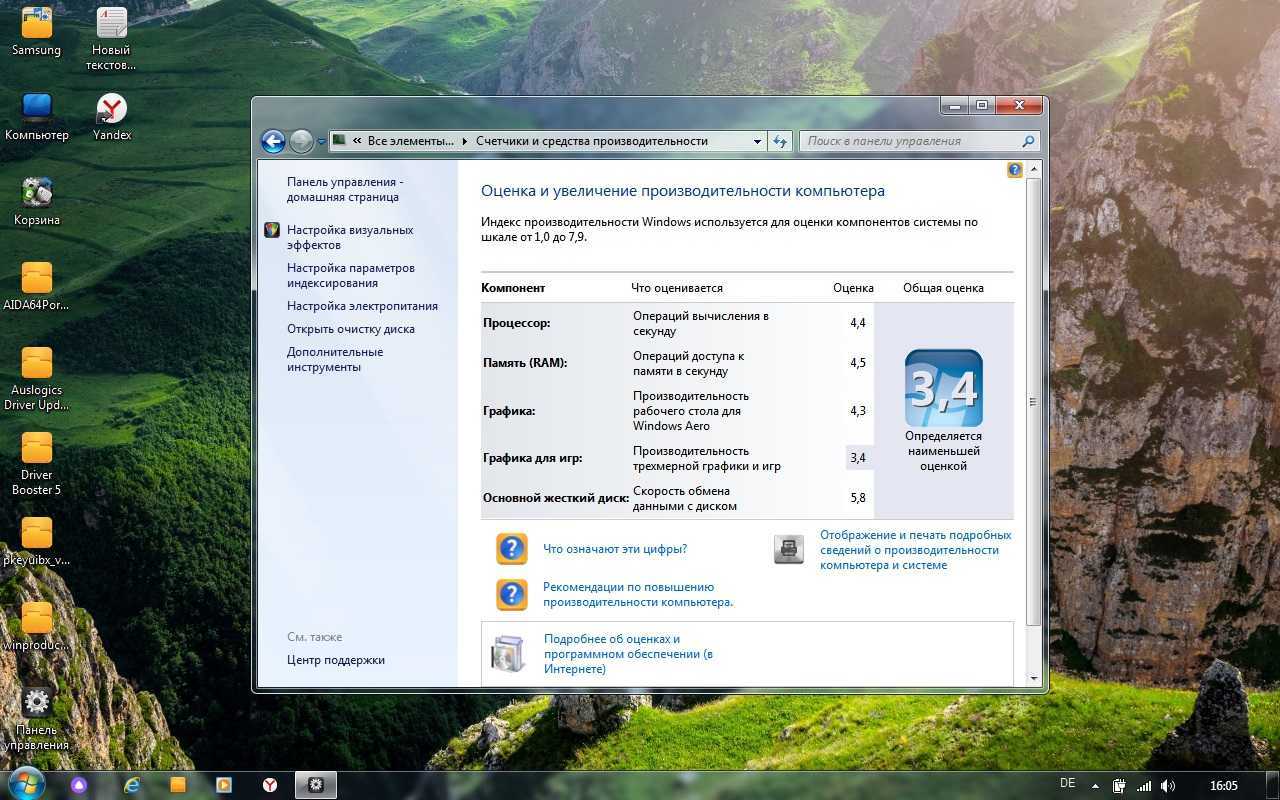This screenshot has width=1280, height=800.
Task: Refresh the control panel page
Action: [780, 141]
